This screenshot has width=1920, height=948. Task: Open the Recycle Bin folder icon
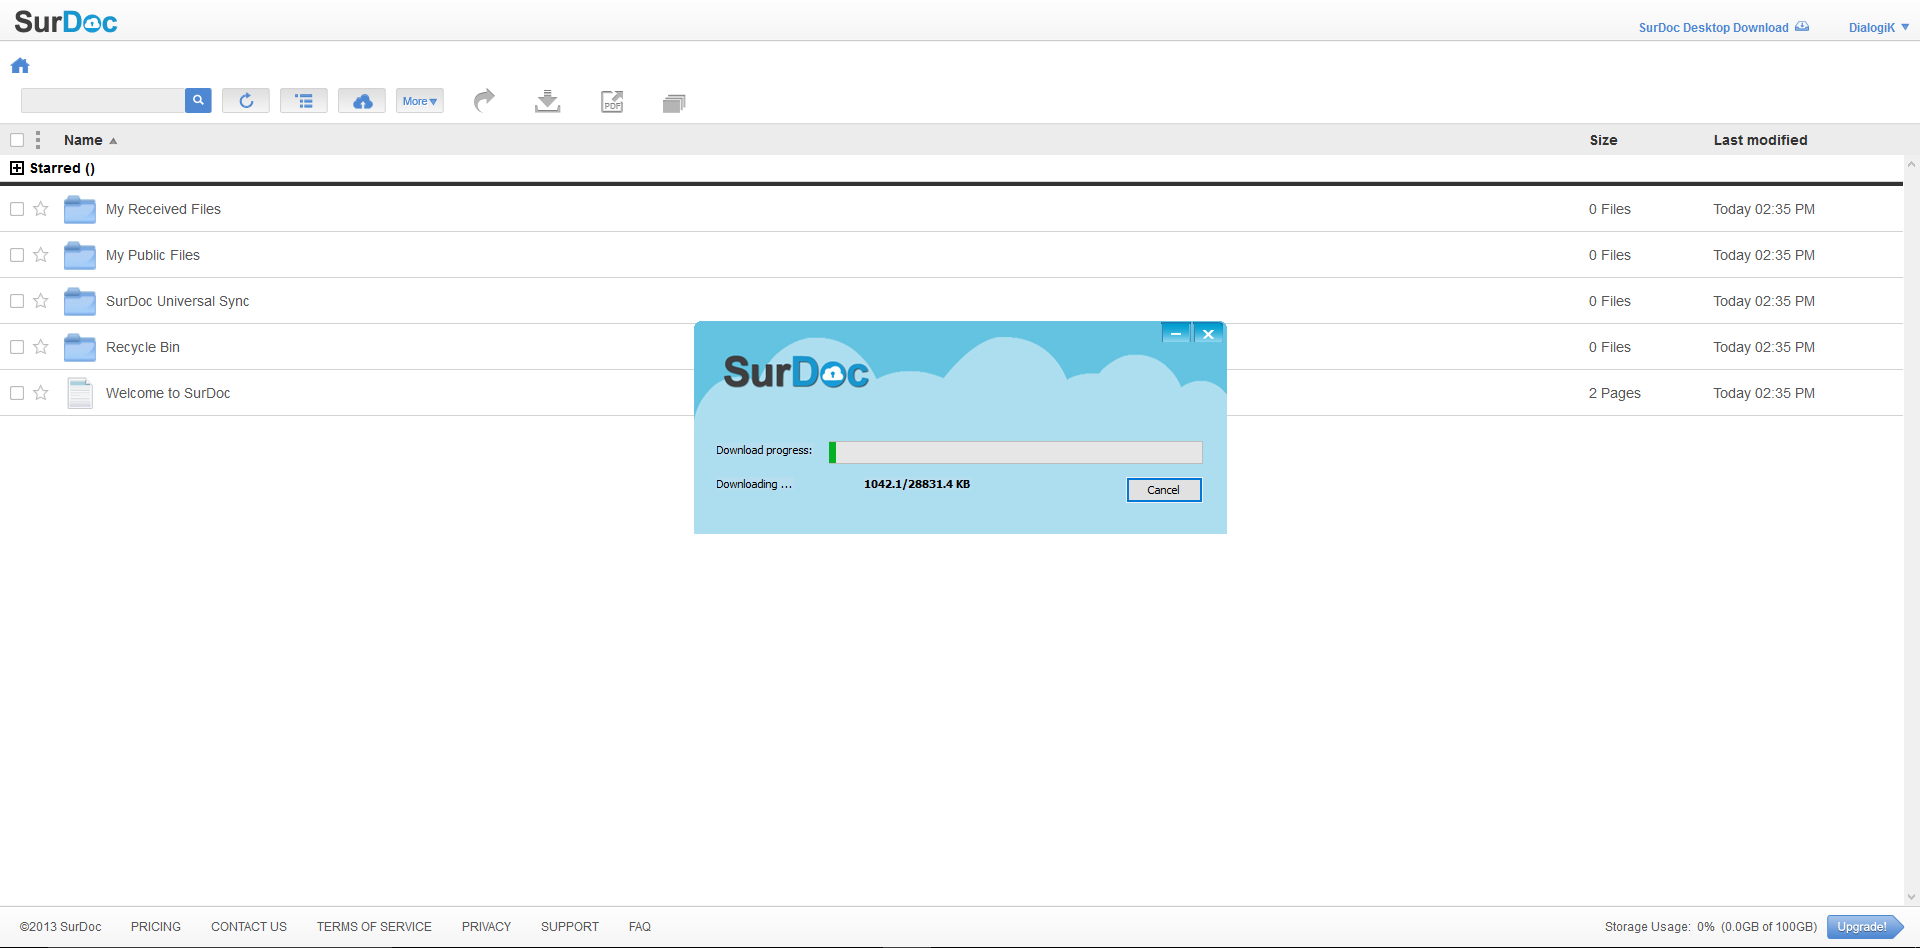click(80, 347)
